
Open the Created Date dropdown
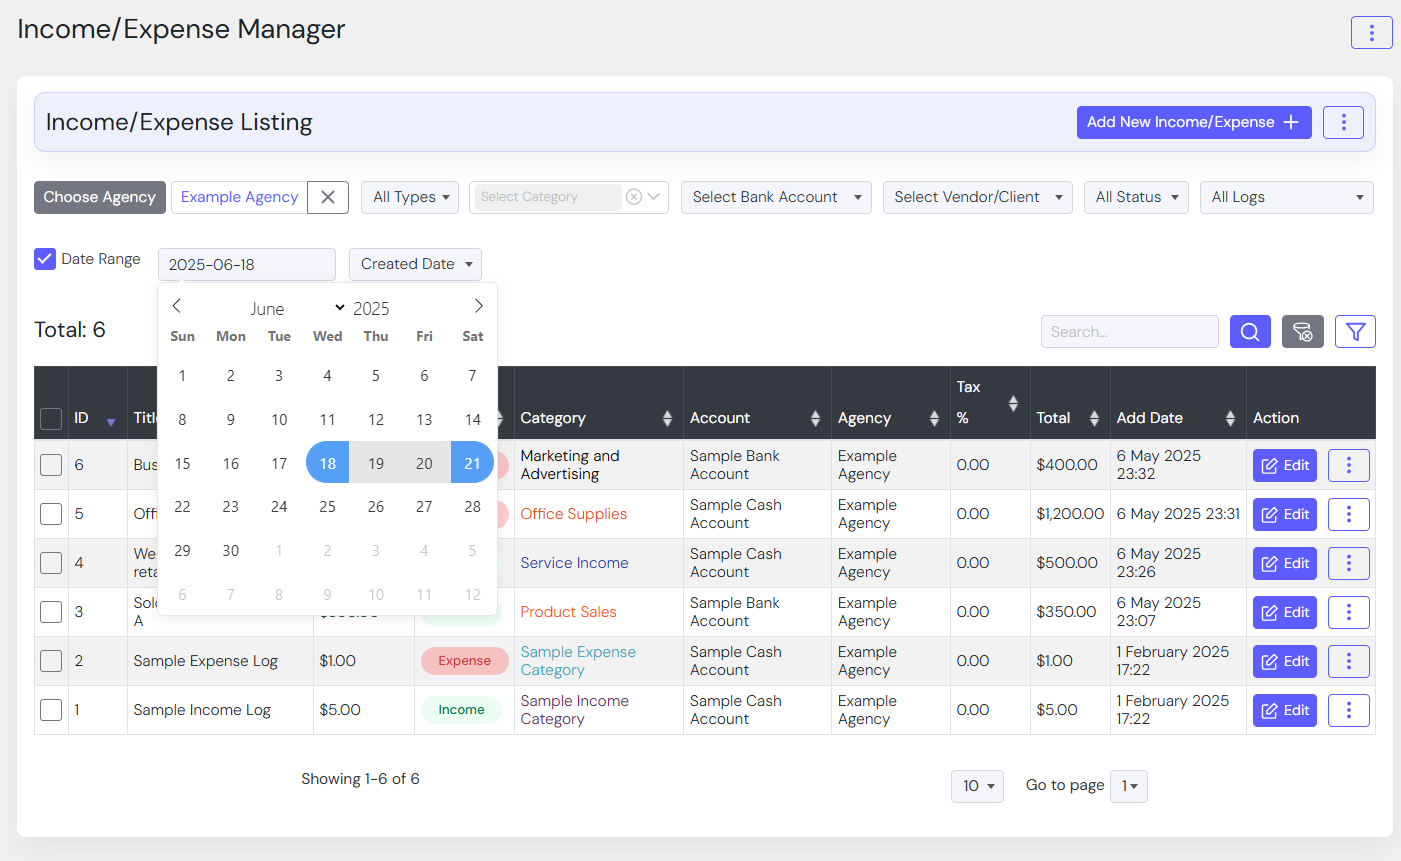[x=415, y=264]
